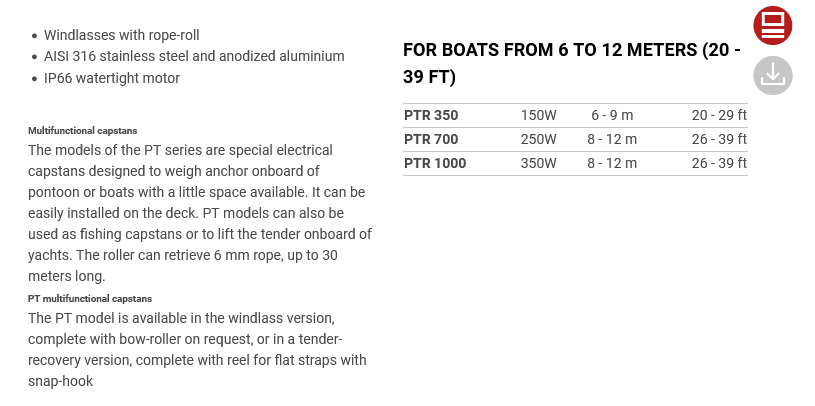Click the 350W power value

click(538, 163)
